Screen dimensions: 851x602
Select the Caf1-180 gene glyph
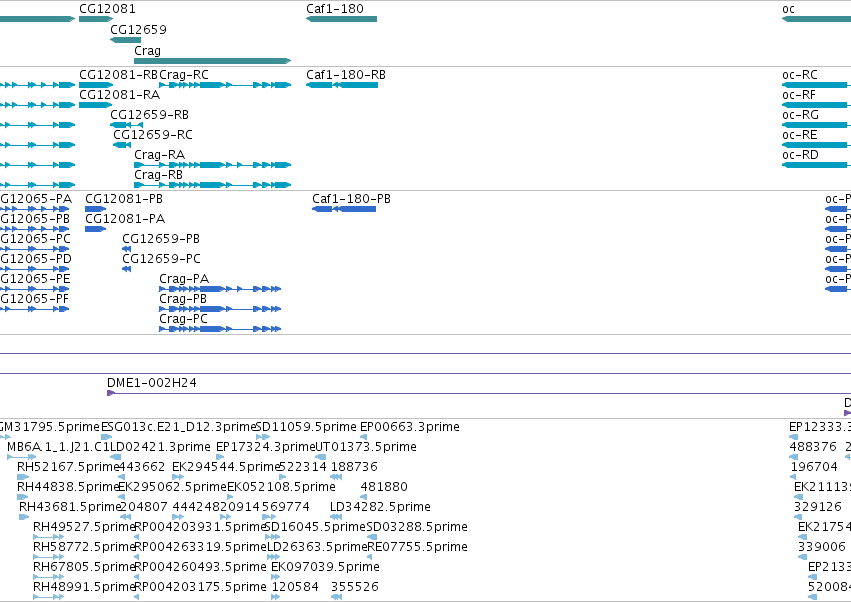(x=341, y=19)
